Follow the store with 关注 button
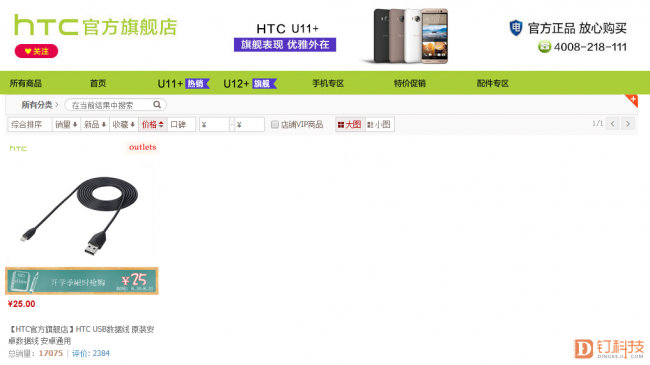The height and width of the screenshot is (365, 650). pos(36,51)
